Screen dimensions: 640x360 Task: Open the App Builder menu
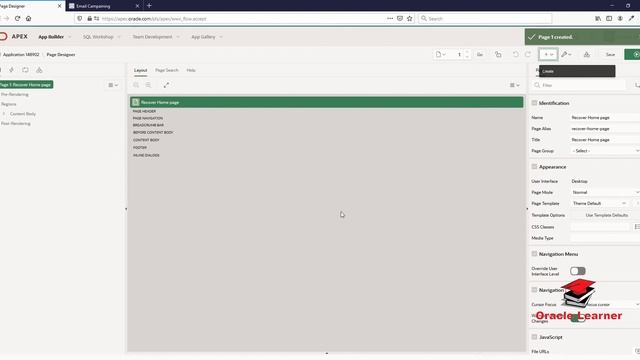[x=55, y=37]
